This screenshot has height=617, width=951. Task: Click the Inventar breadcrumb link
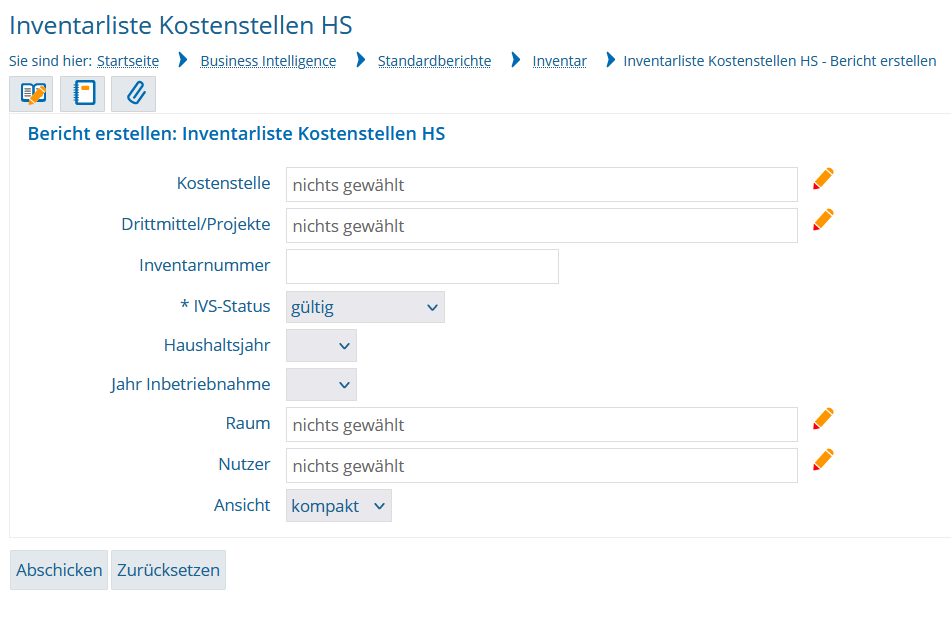[559, 61]
